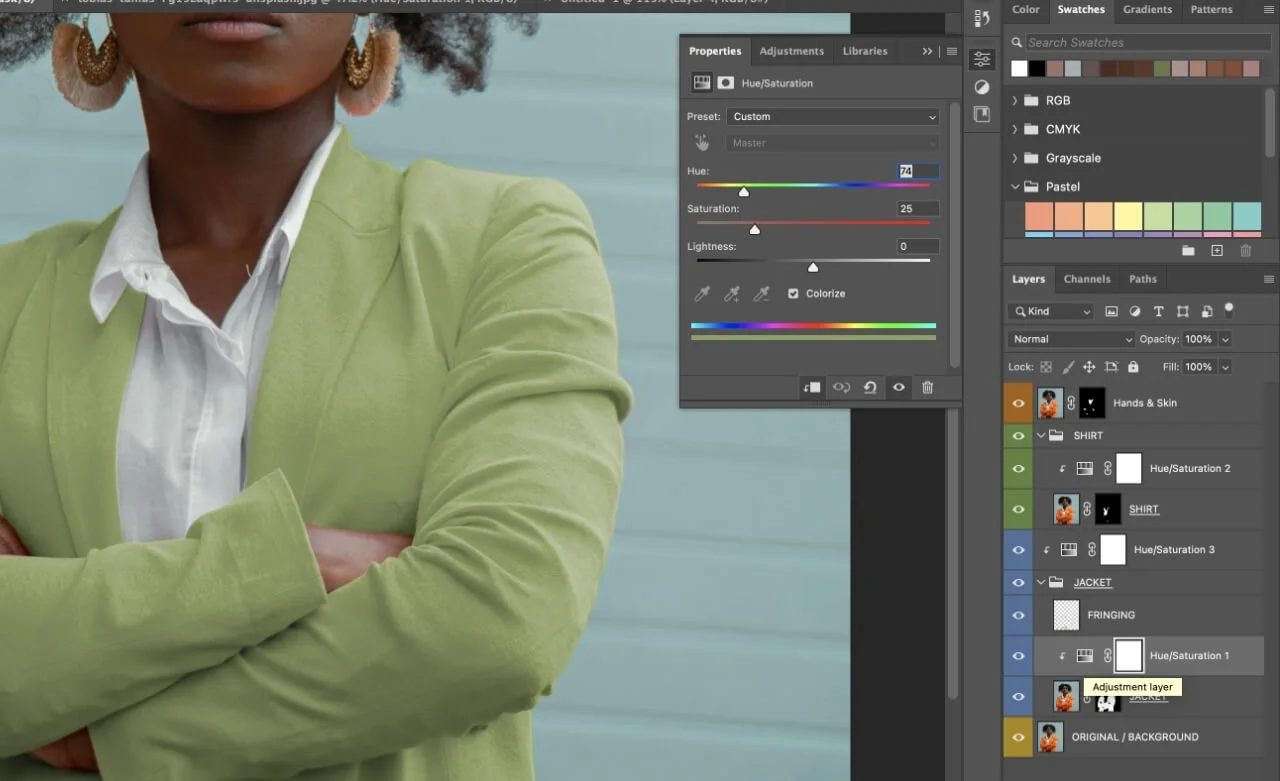Select the on-image adjustment tool in Hue/Saturation
Viewport: 1280px width, 781px height.
[702, 142]
